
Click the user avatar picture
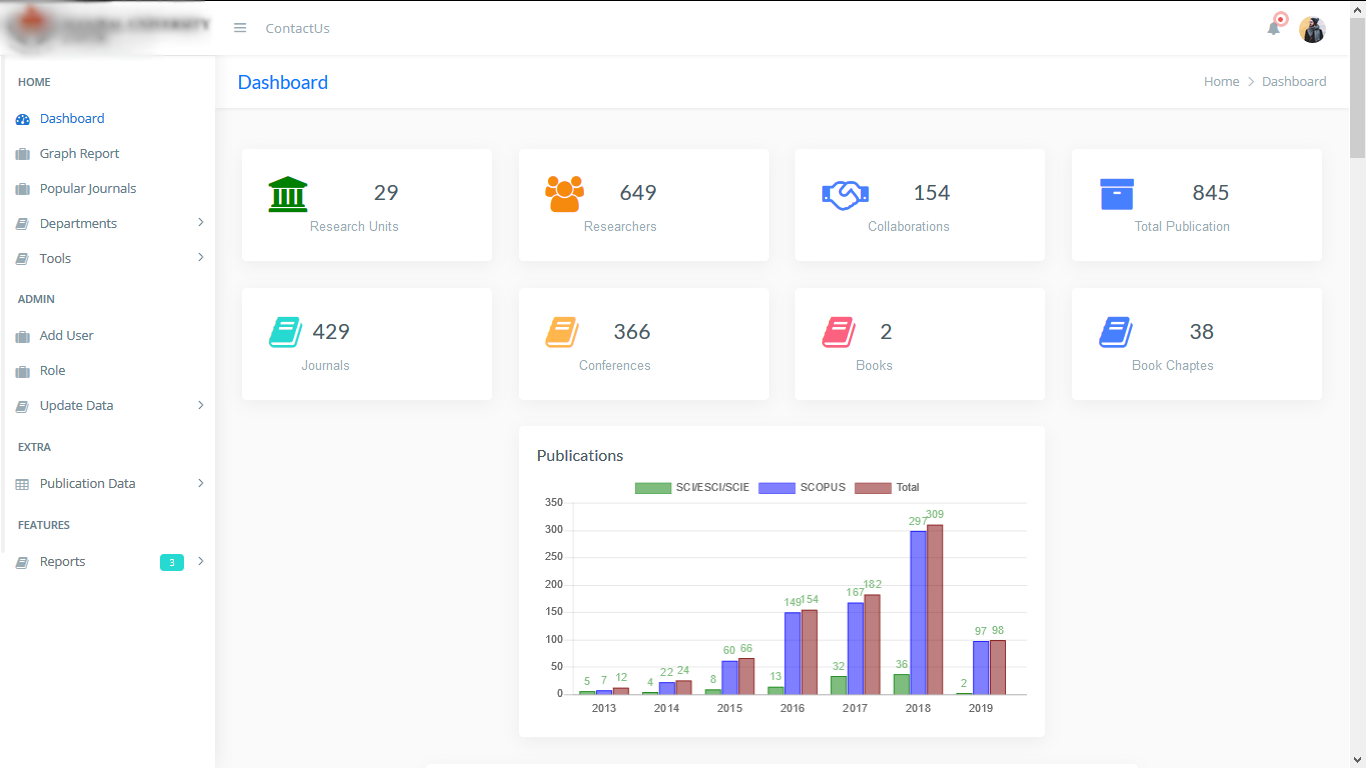pyautogui.click(x=1312, y=30)
